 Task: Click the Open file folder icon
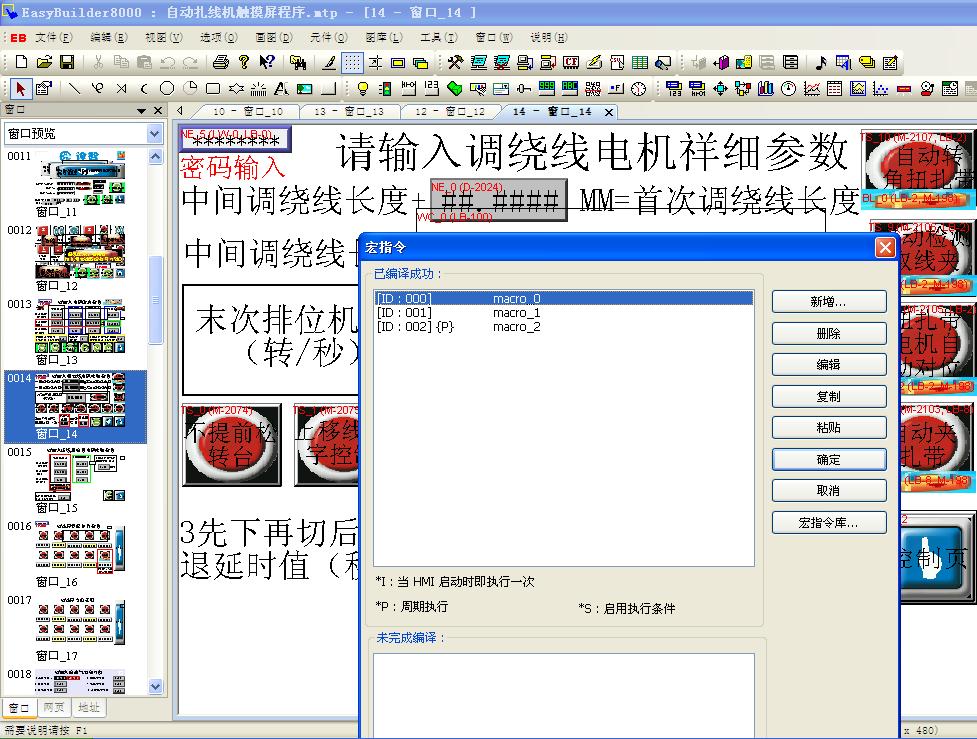point(44,63)
